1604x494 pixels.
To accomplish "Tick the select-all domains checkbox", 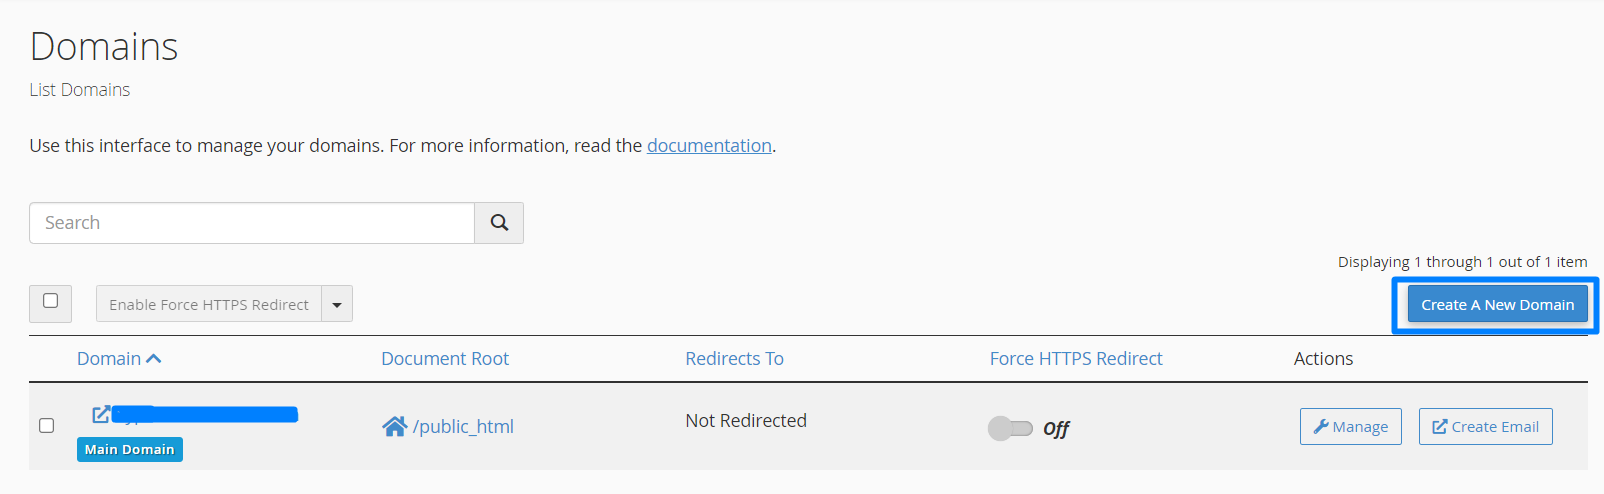I will (51, 301).
